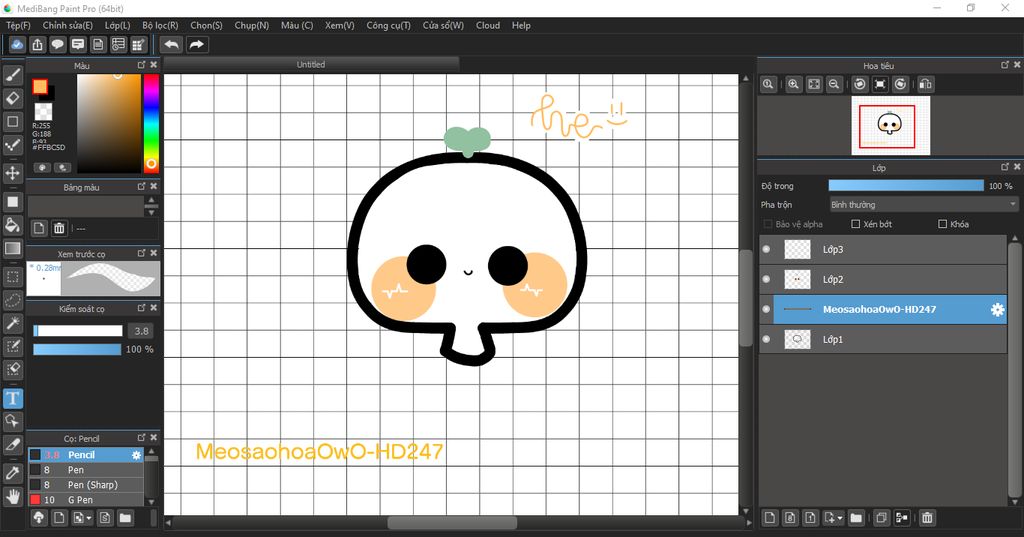
Task: Select the Eraser tool
Action: pos(12,98)
